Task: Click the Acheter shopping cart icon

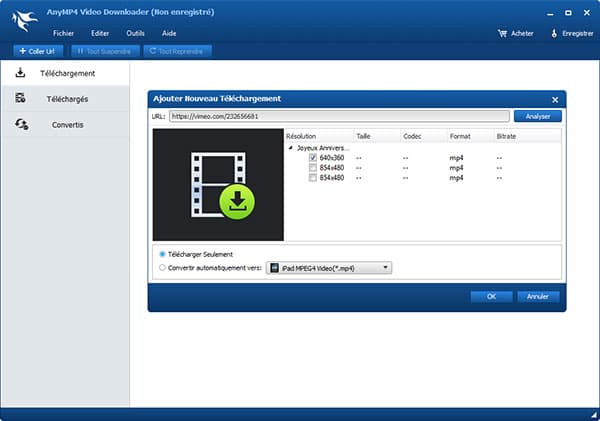Action: (x=502, y=33)
